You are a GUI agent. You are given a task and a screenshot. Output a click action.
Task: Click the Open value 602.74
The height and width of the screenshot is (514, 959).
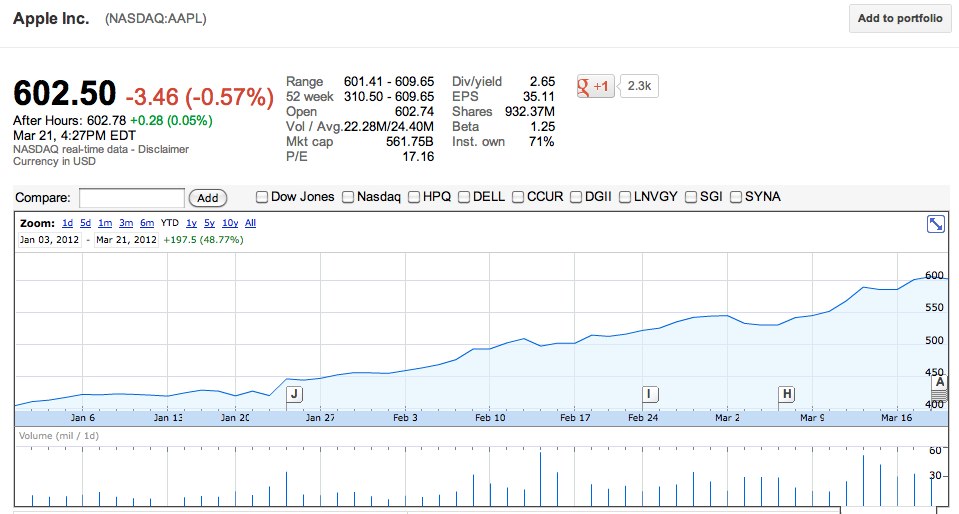(x=415, y=112)
